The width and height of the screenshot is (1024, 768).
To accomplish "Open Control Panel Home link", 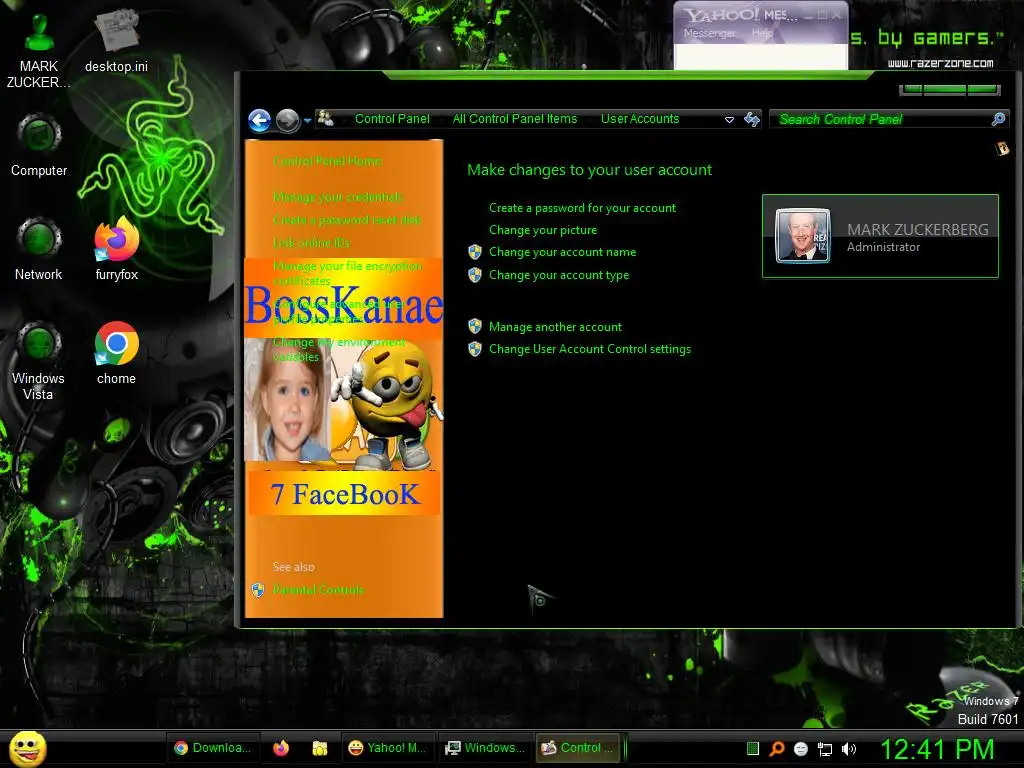I will pos(327,161).
